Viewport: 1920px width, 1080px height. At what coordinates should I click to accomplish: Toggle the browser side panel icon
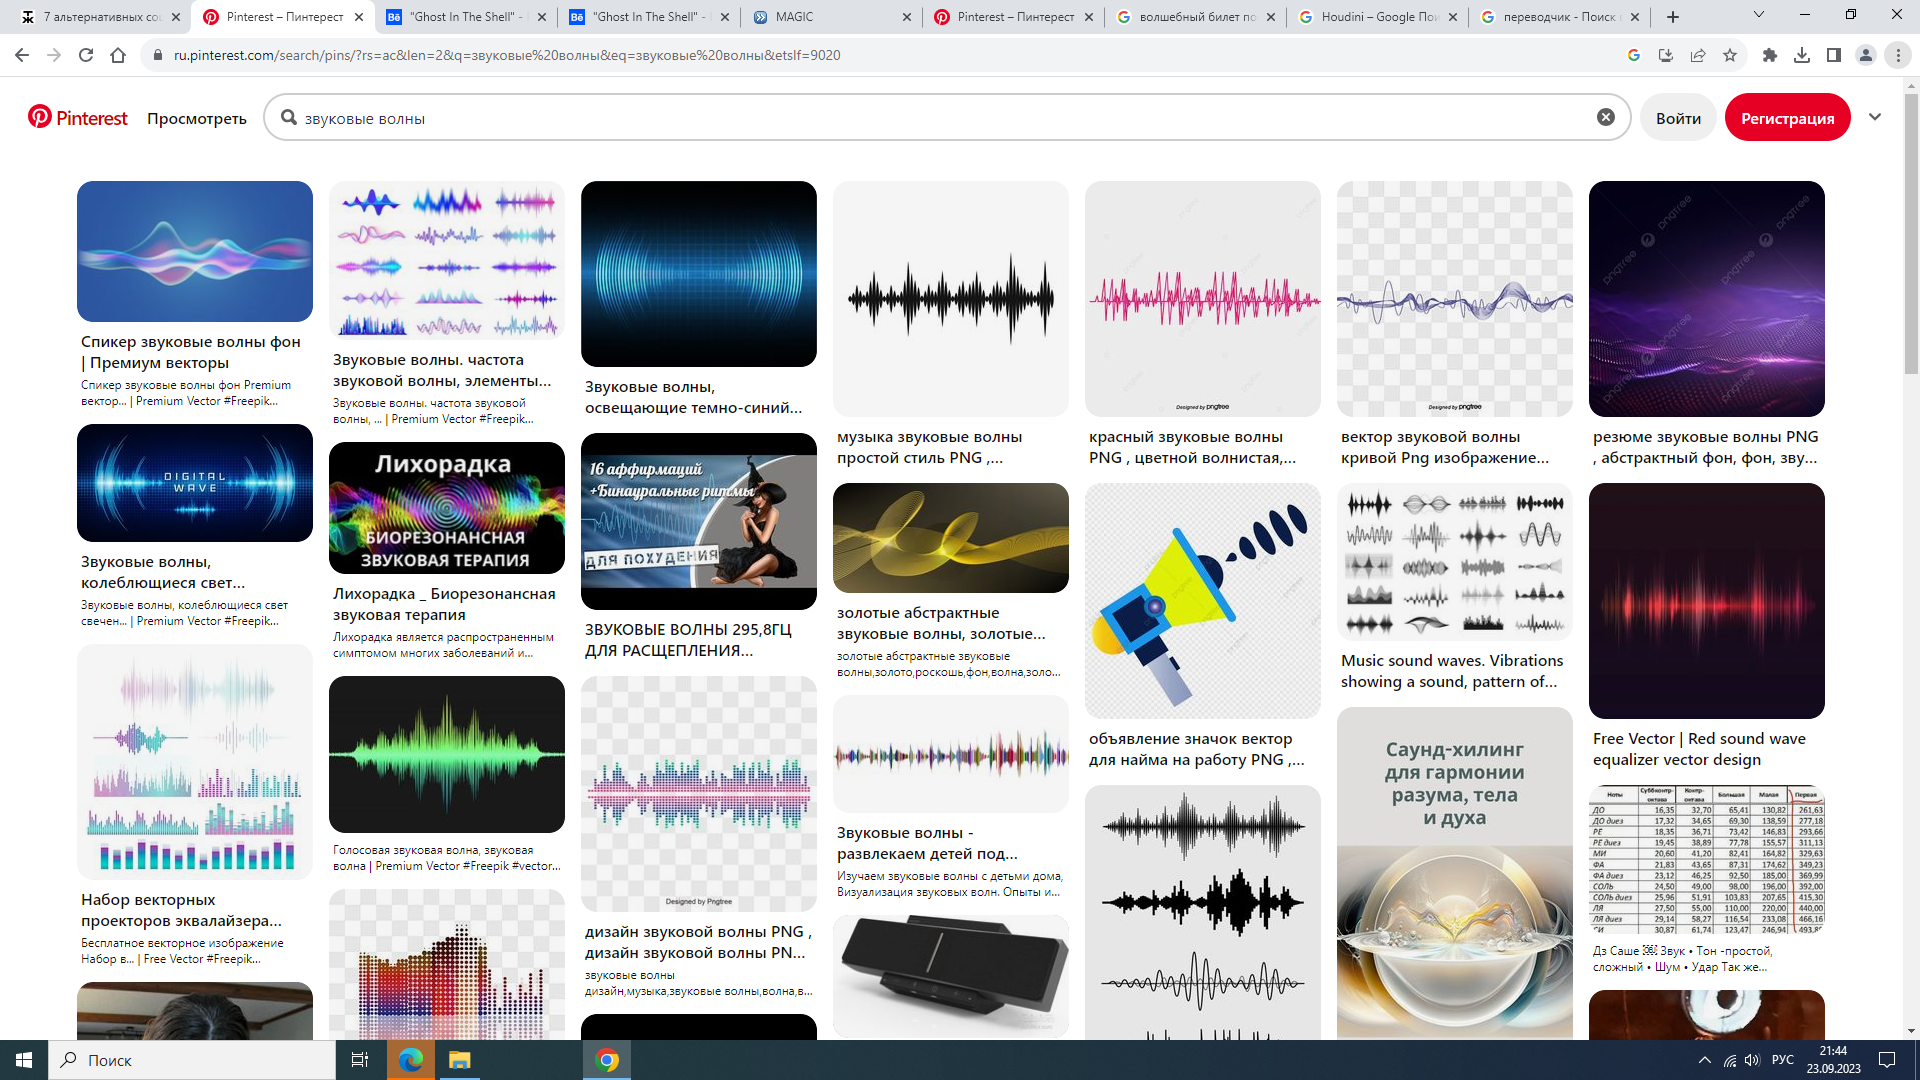tap(1834, 55)
